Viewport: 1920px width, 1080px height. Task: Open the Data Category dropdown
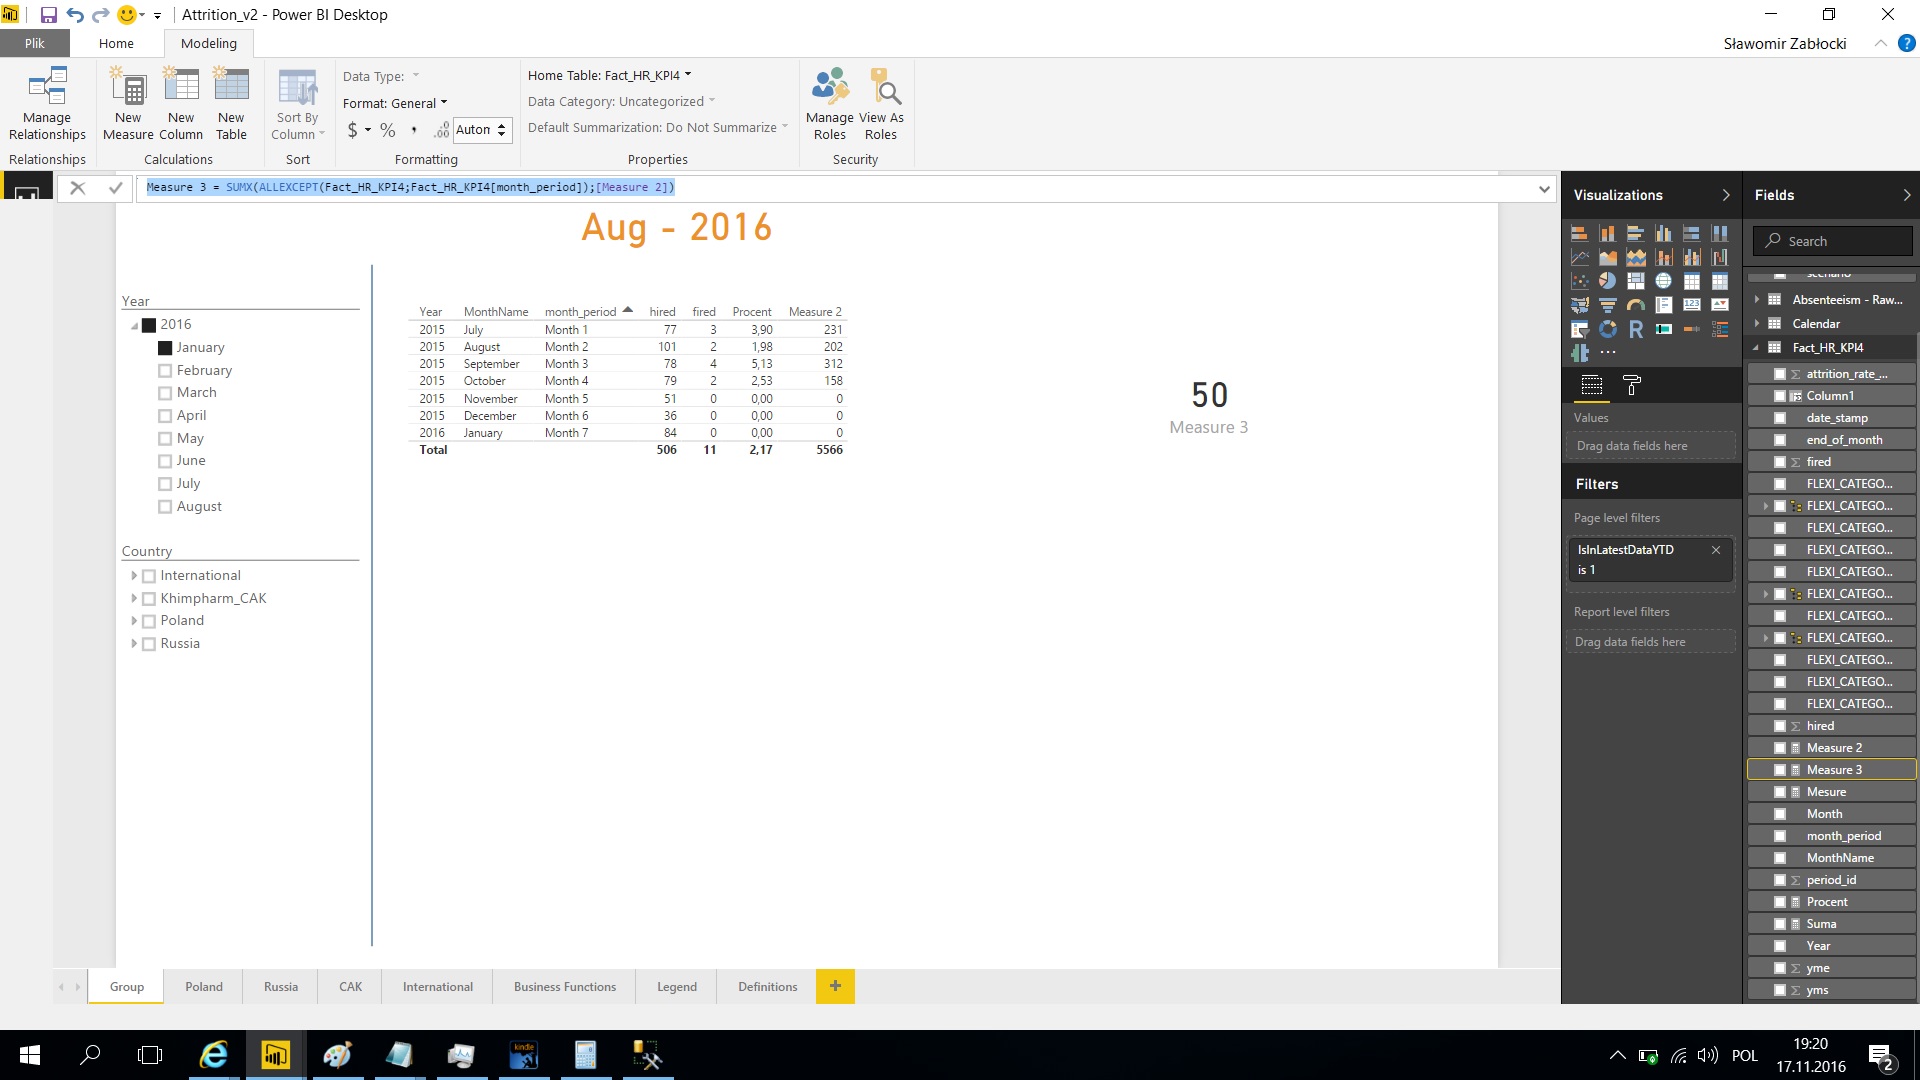(621, 101)
